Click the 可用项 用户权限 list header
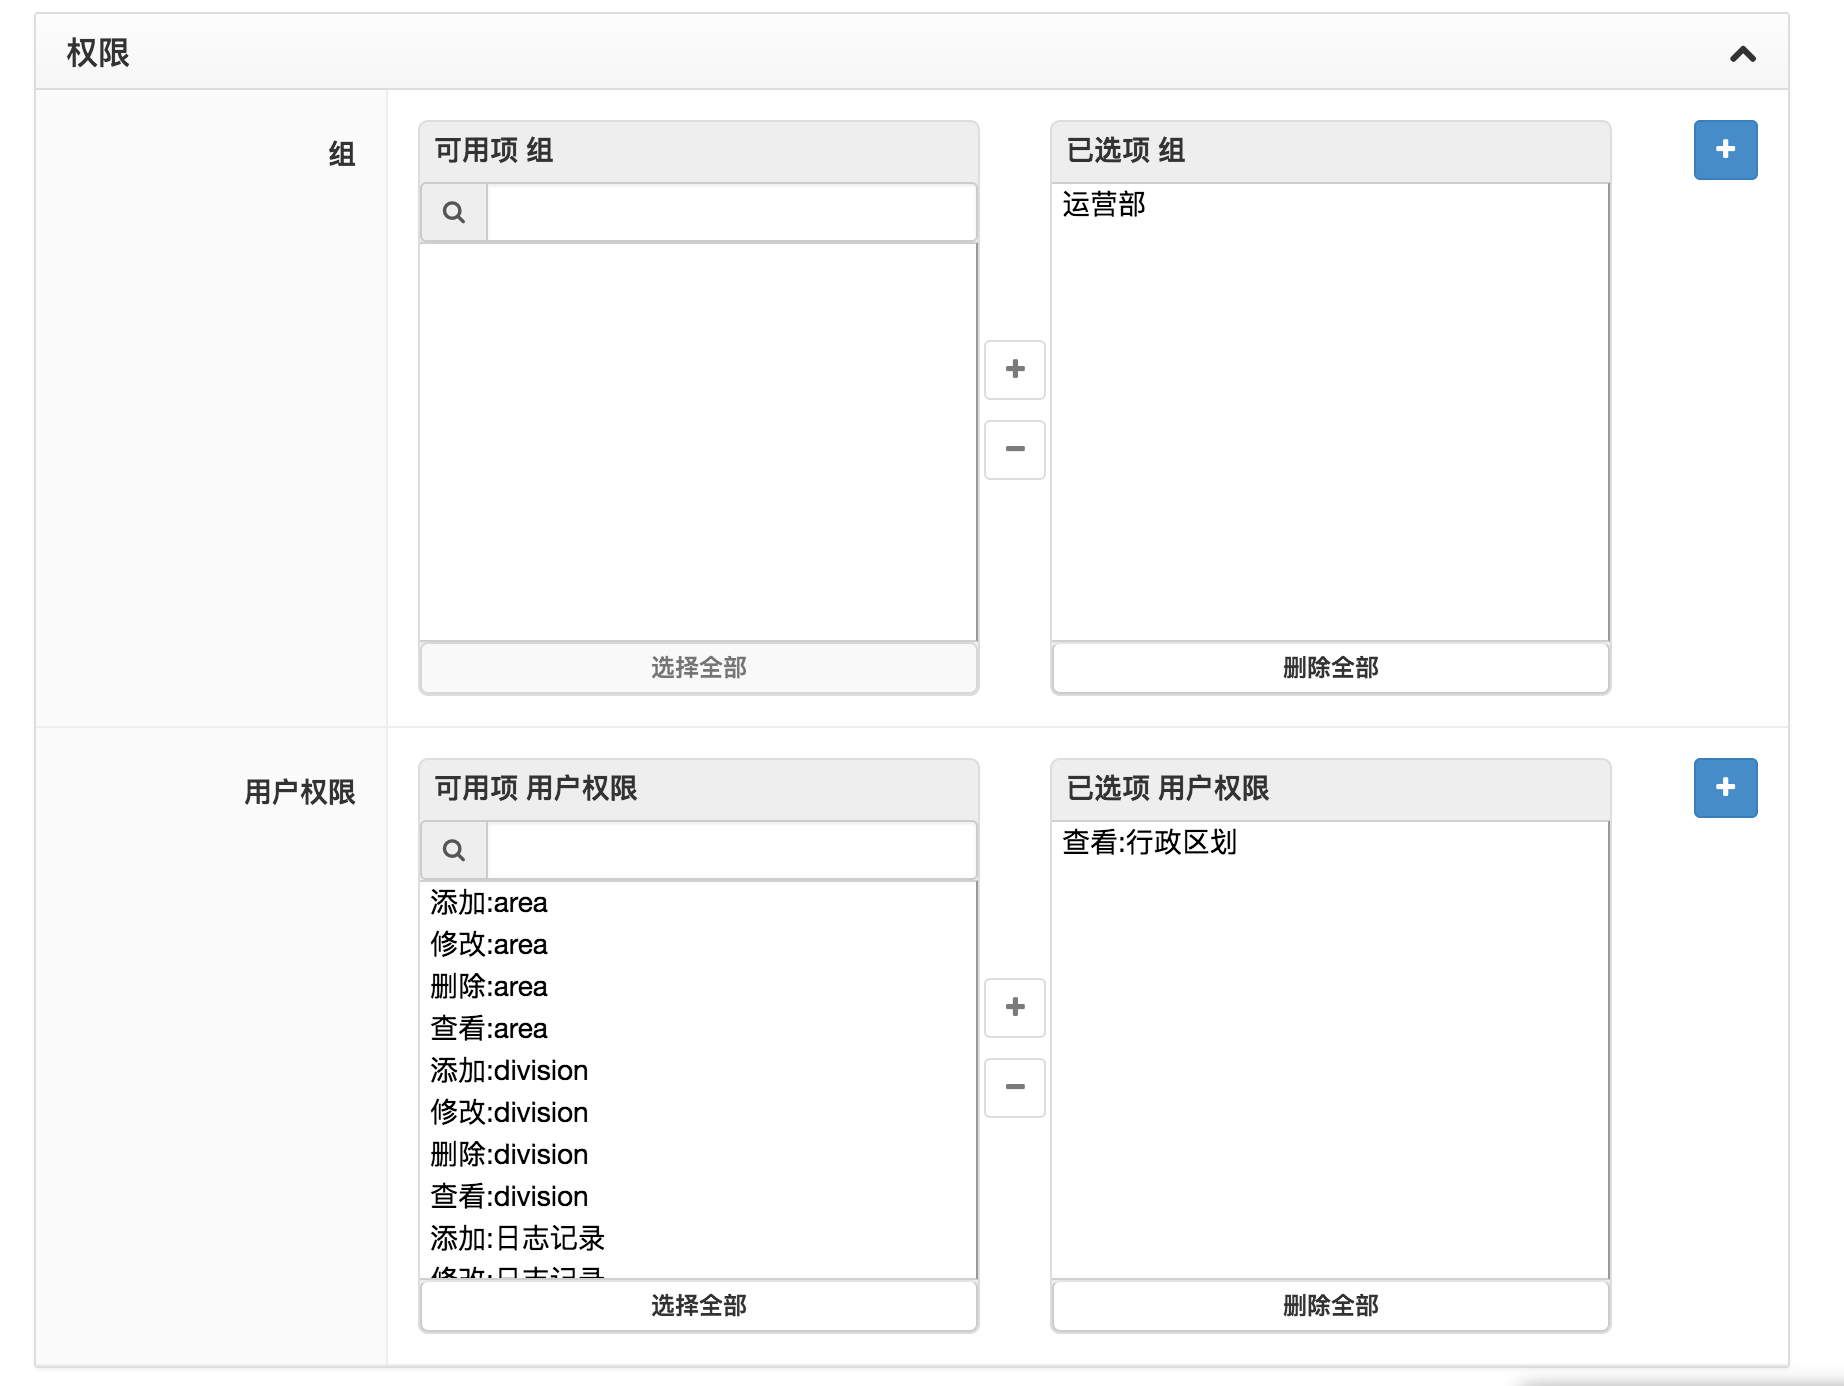Image resolution: width=1844 pixels, height=1386 pixels. point(699,789)
